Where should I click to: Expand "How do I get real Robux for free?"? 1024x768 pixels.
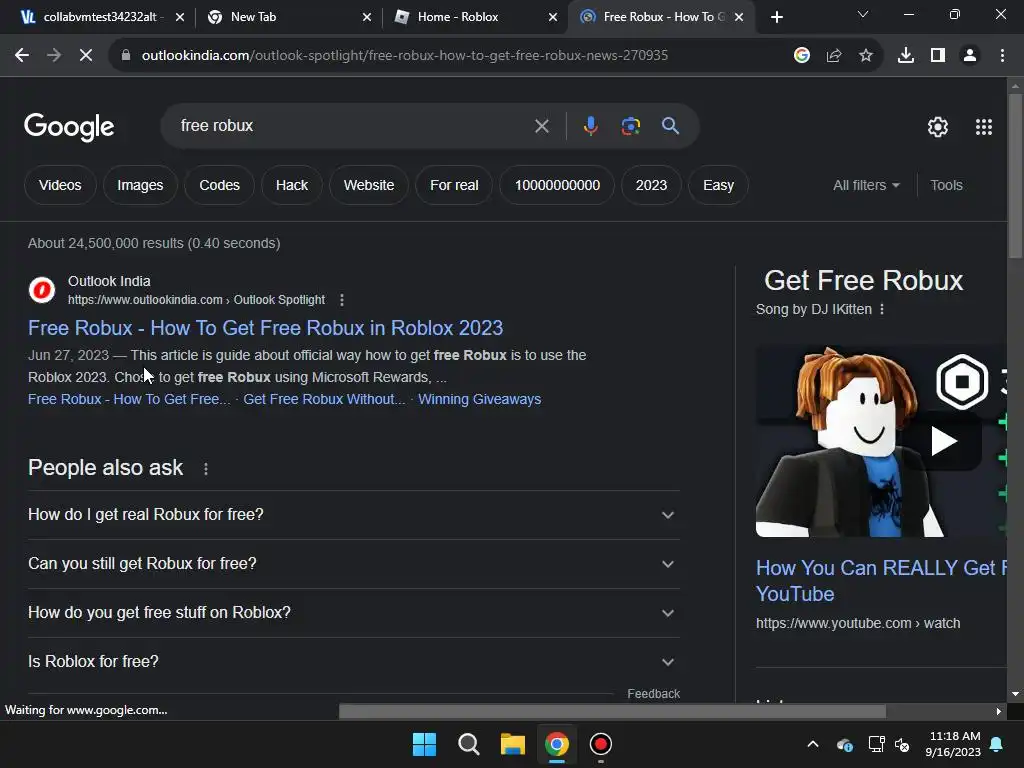coord(354,515)
